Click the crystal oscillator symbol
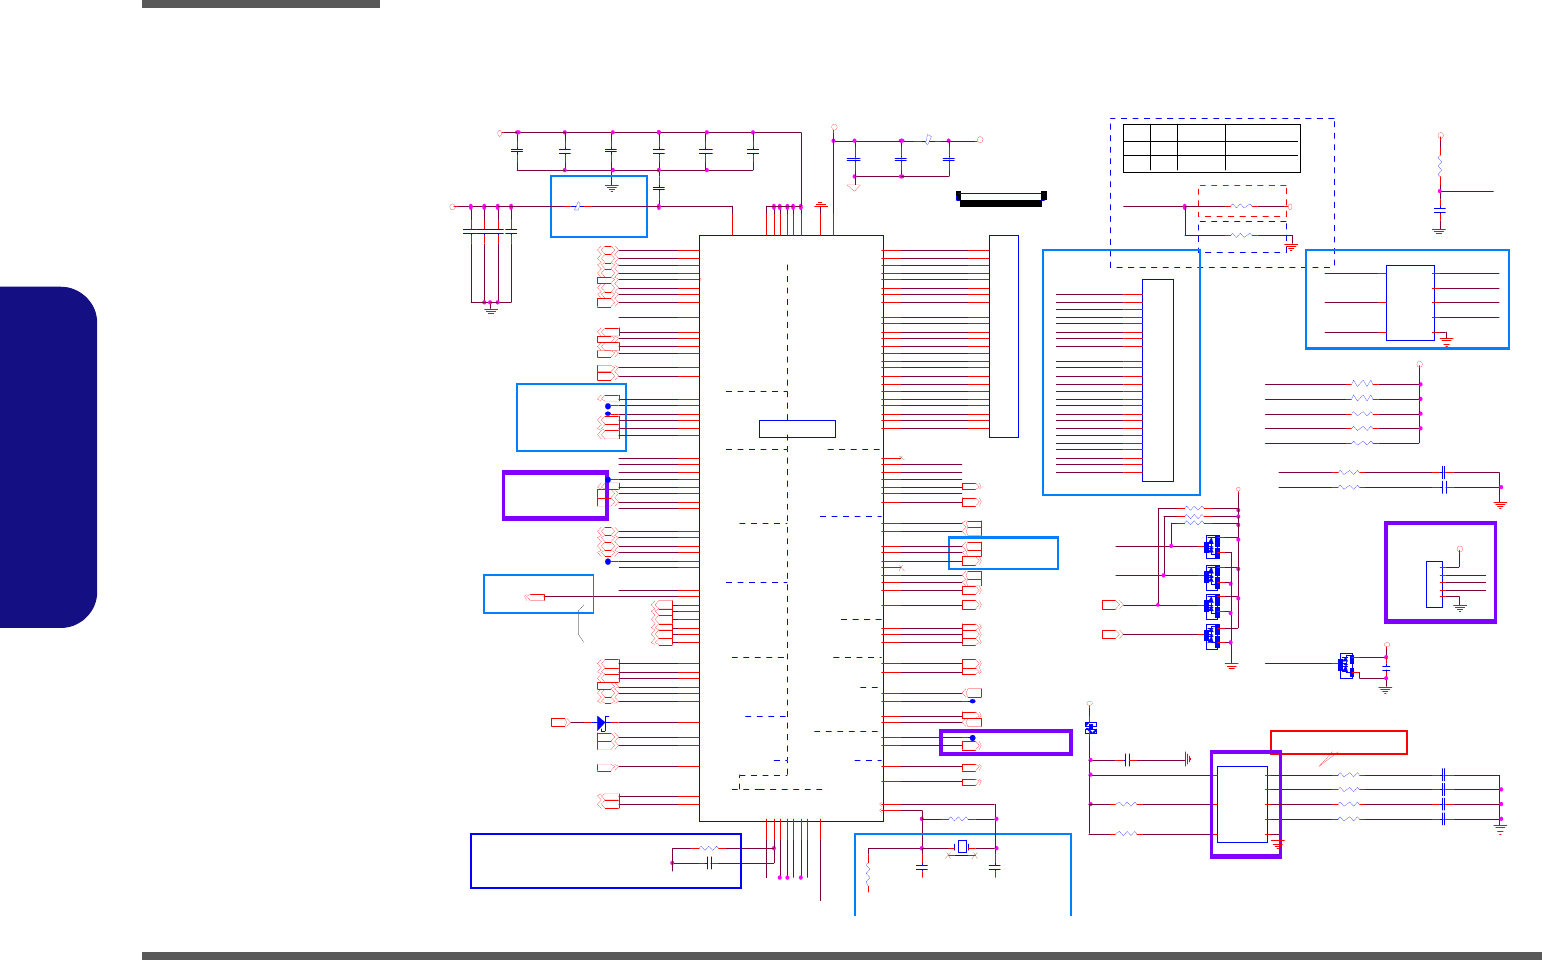This screenshot has width=1542, height=960. point(961,848)
